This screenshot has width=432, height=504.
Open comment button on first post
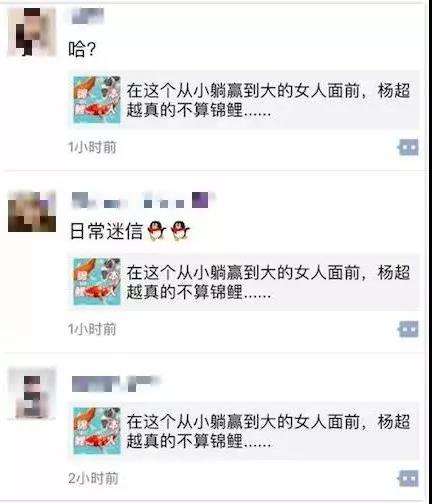tap(409, 147)
